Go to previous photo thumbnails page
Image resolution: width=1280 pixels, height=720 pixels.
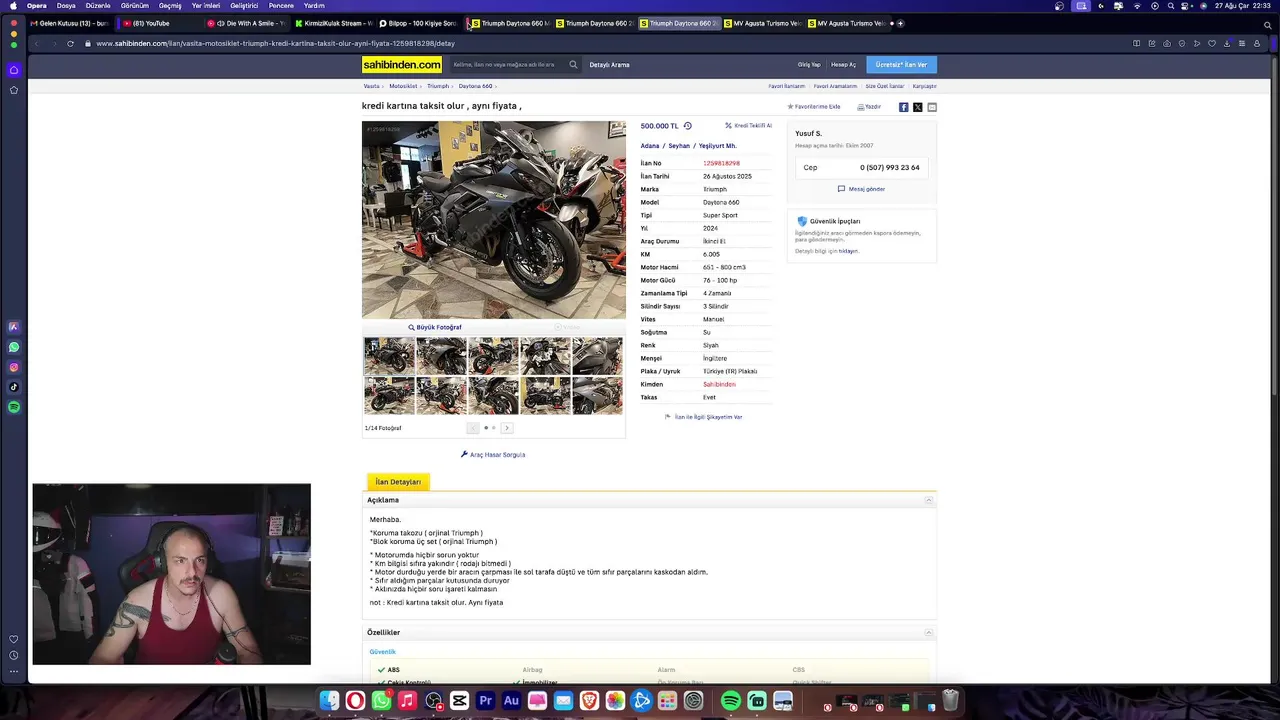pos(473,428)
